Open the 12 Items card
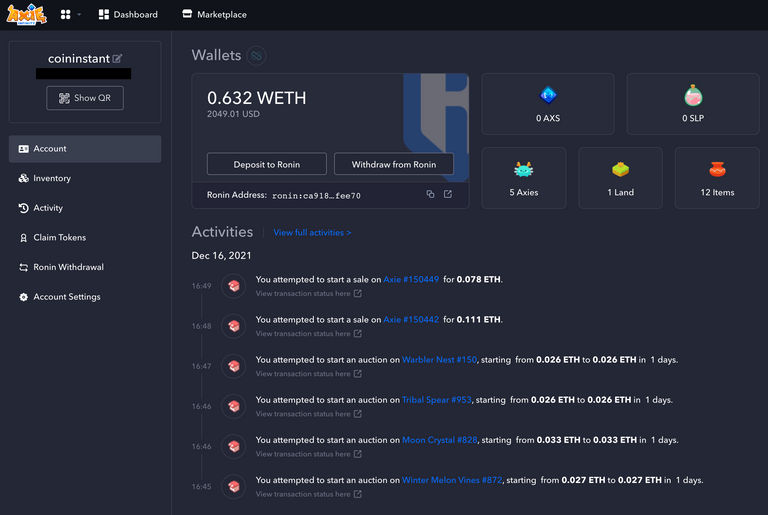Viewport: 768px width, 515px height. click(x=717, y=178)
